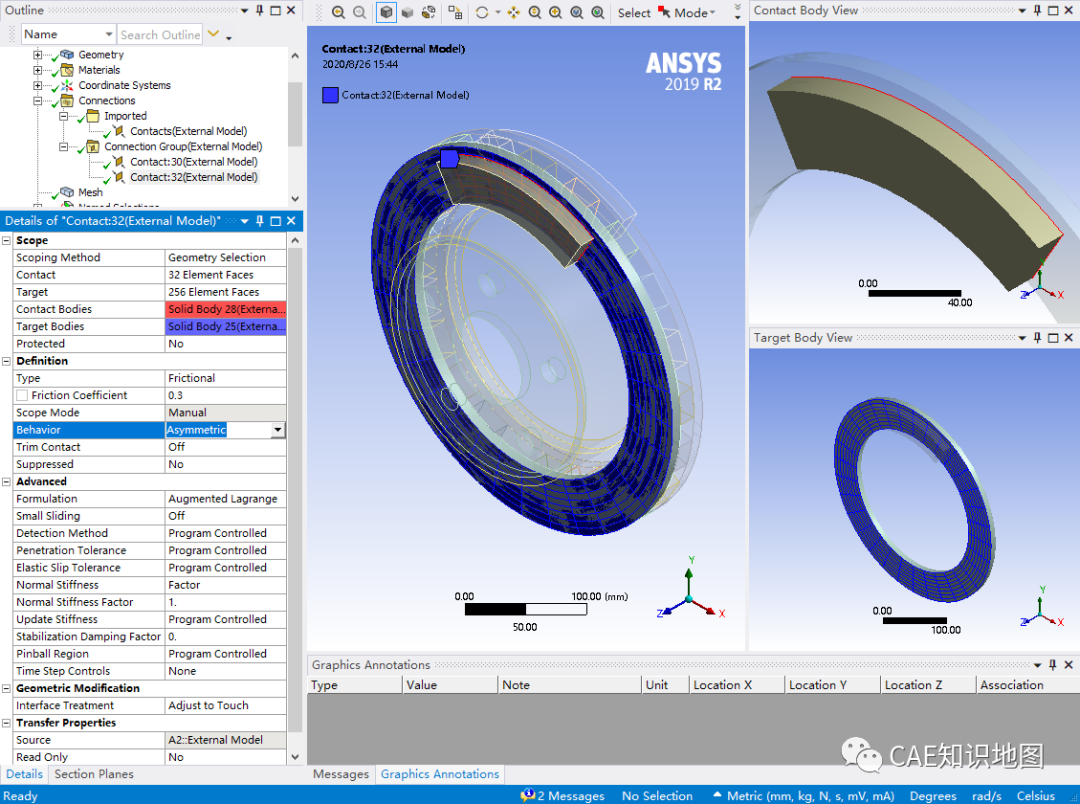
Task: Pin the Contact Body View panel
Action: (x=1037, y=10)
